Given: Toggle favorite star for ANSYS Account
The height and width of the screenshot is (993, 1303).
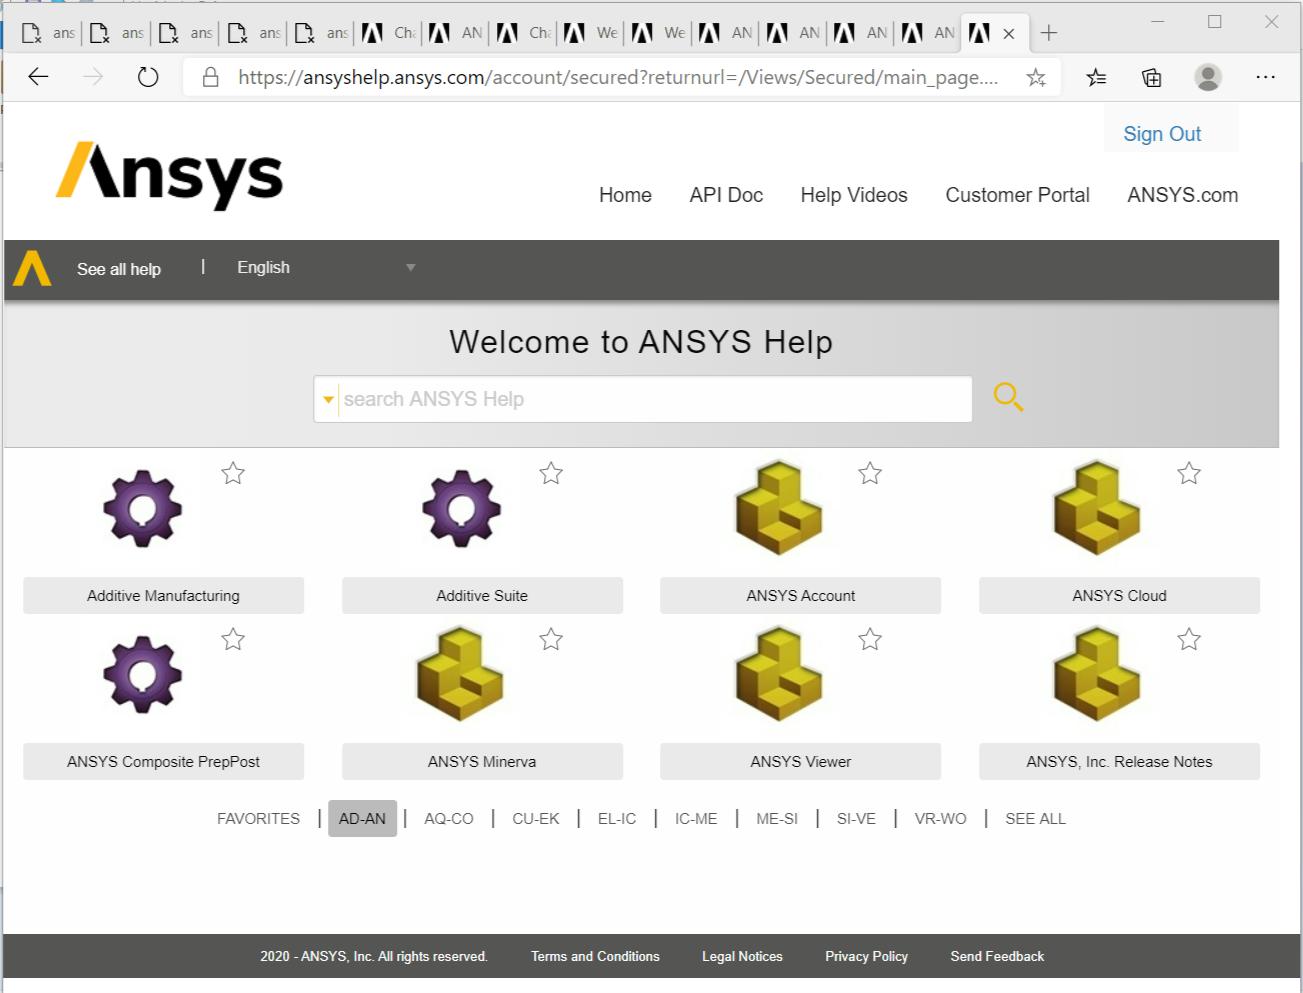Looking at the screenshot, I should pyautogui.click(x=870, y=473).
